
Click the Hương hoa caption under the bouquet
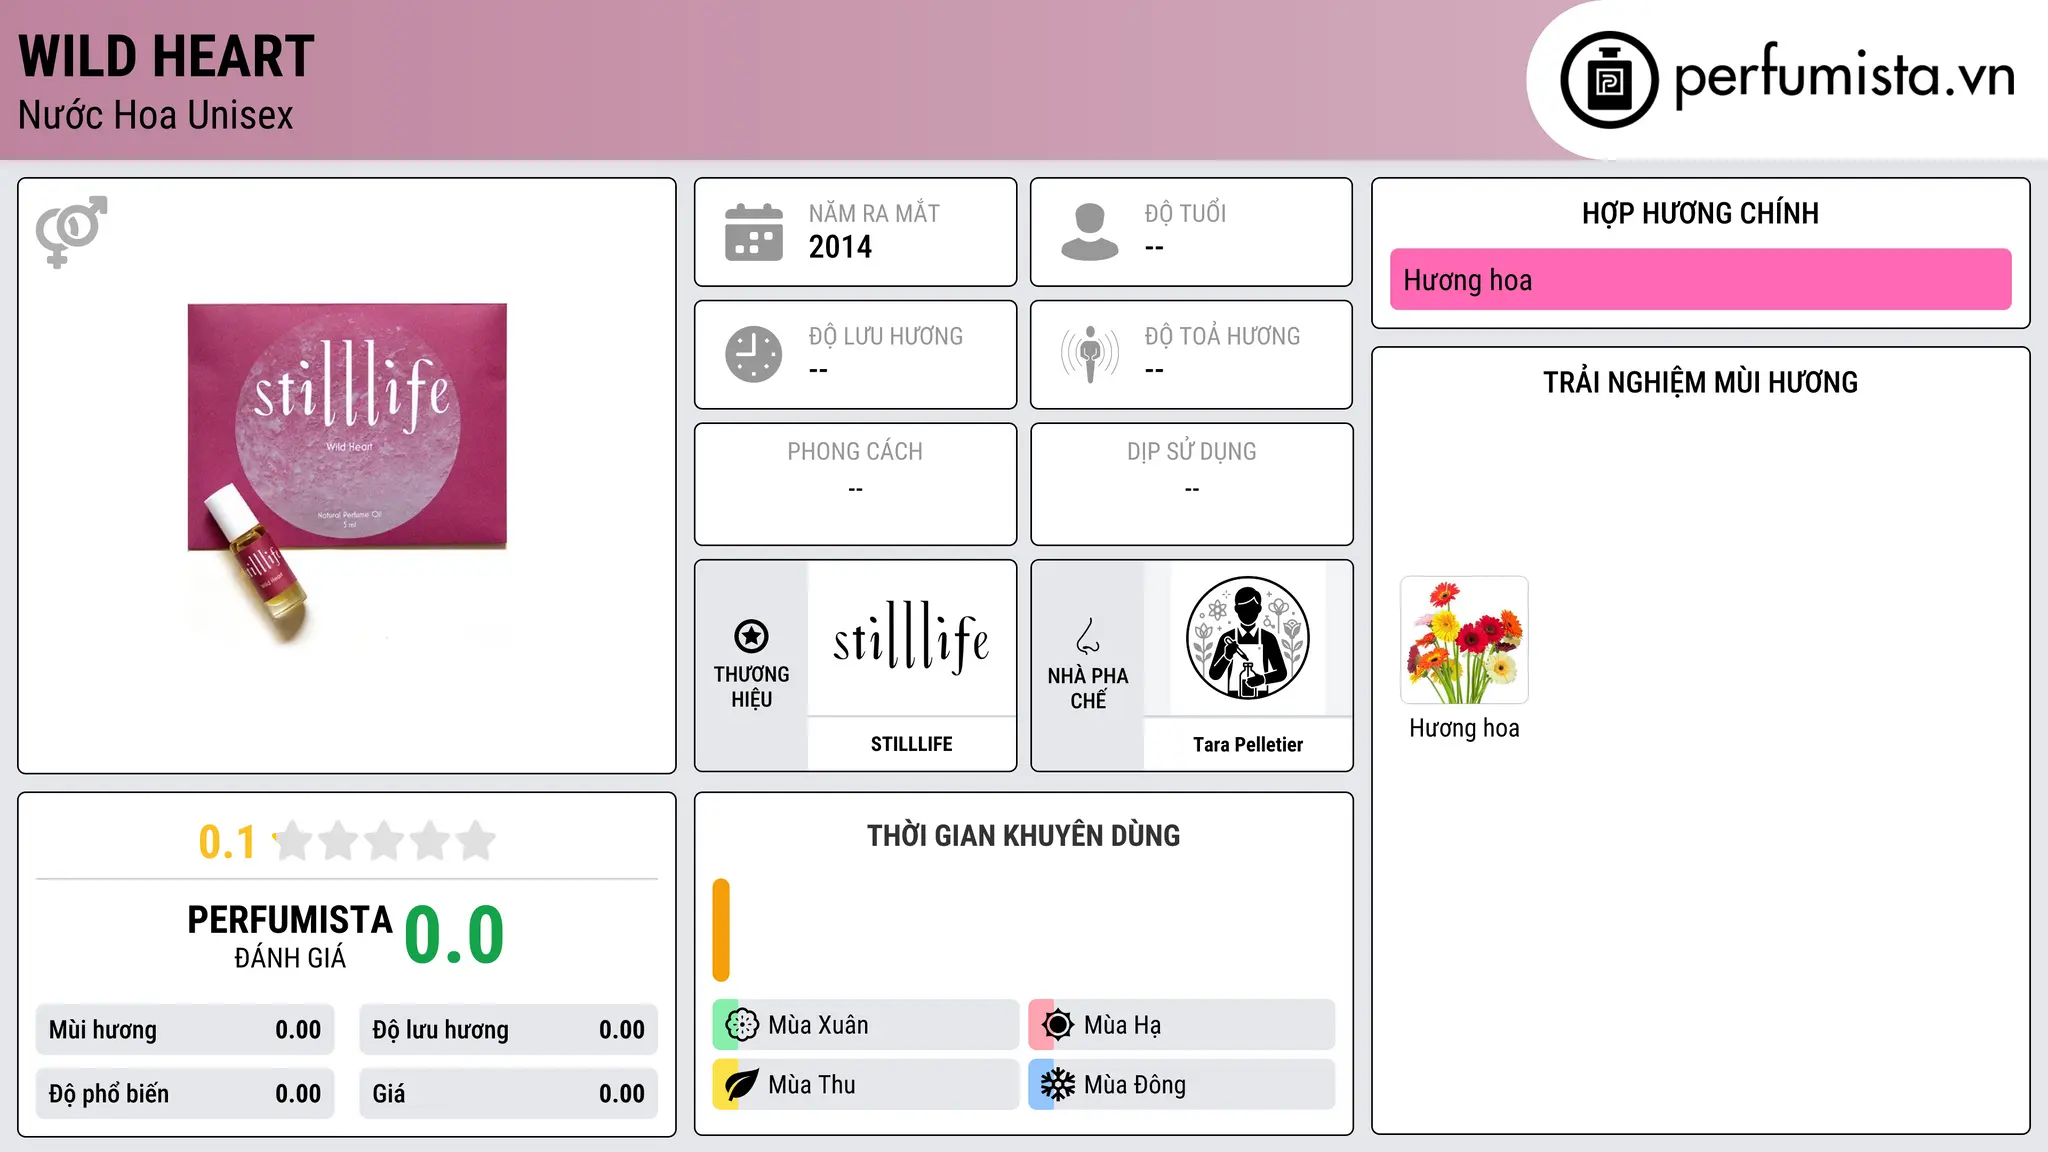[1464, 728]
